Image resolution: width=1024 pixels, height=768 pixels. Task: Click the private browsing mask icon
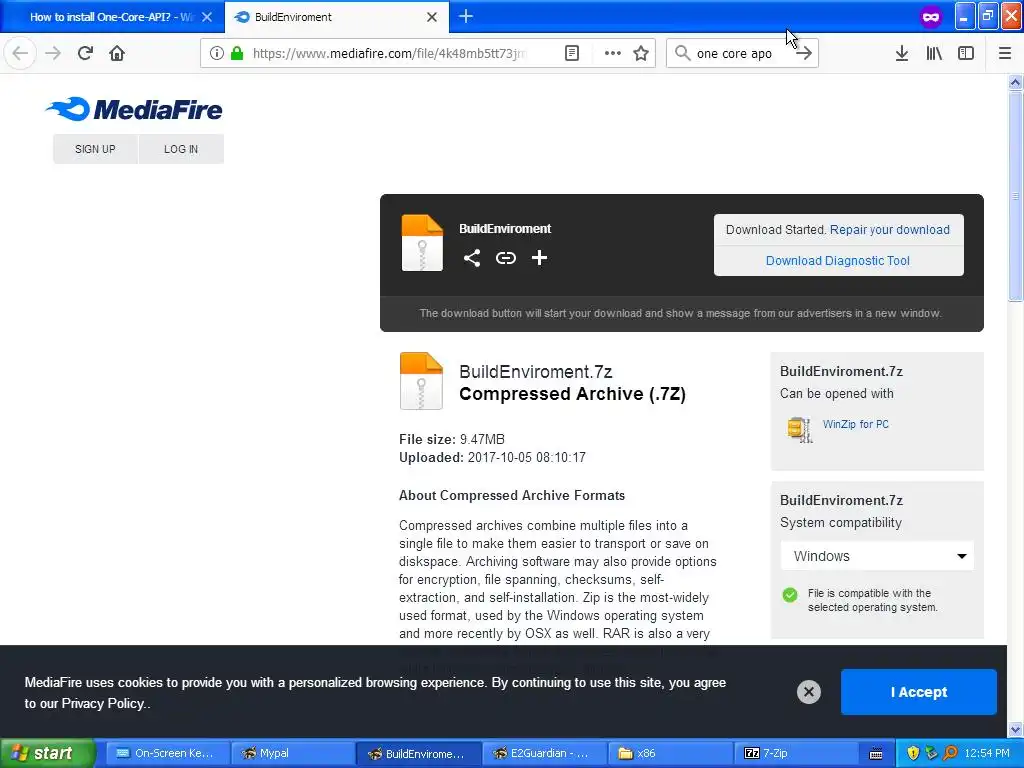931,17
